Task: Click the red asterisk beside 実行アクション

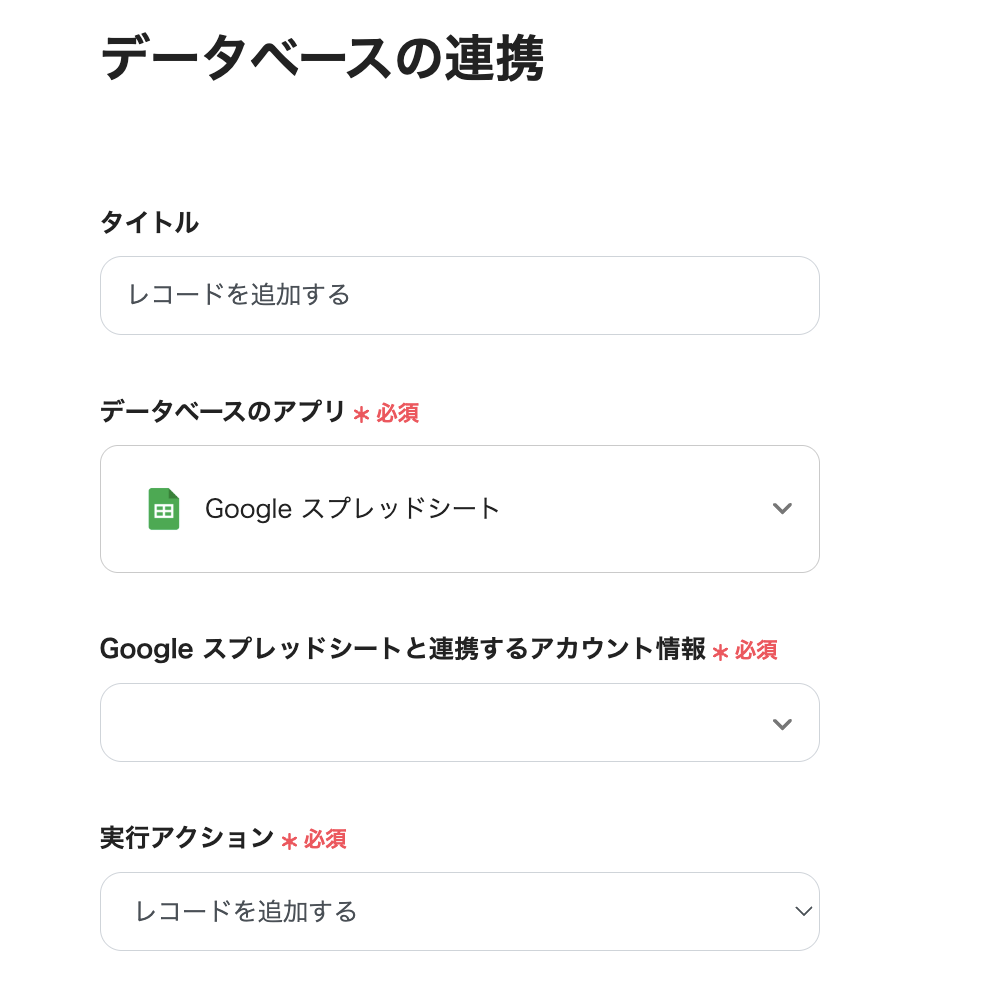Action: 289,841
